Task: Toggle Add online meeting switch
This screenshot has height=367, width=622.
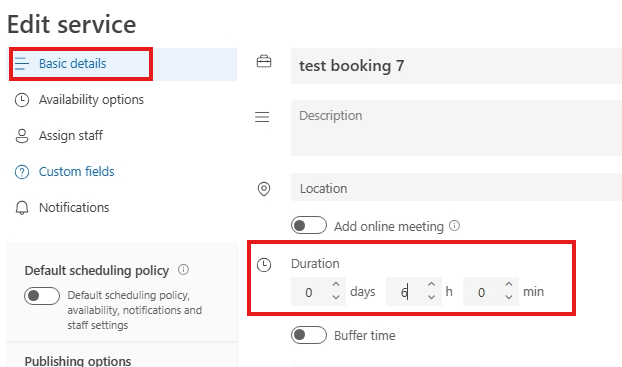Action: click(309, 225)
